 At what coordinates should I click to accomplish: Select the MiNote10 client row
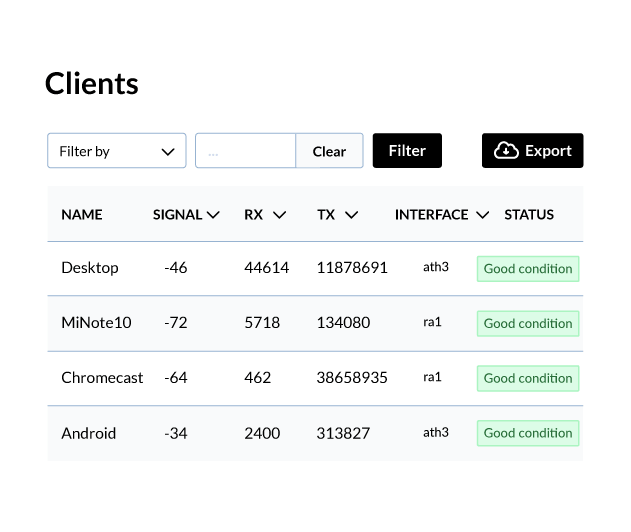click(x=315, y=324)
